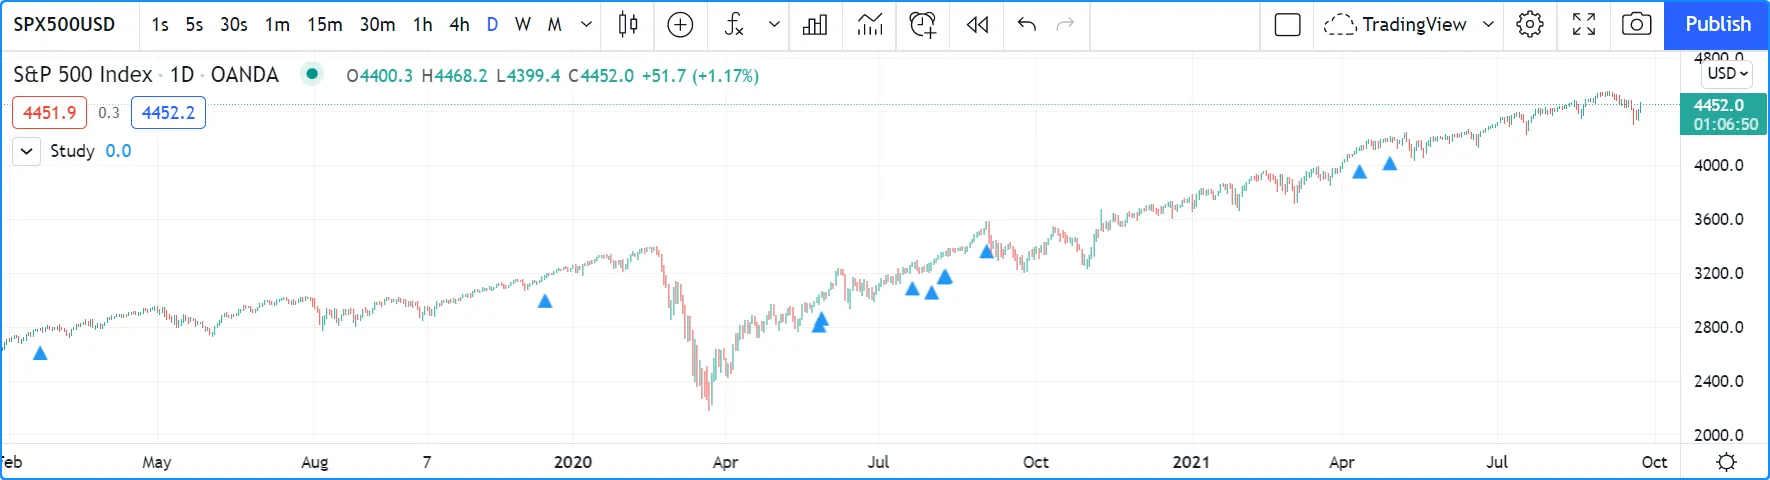The image size is (1770, 480).
Task: Click the SPX500USD symbol search field
Action: point(65,25)
